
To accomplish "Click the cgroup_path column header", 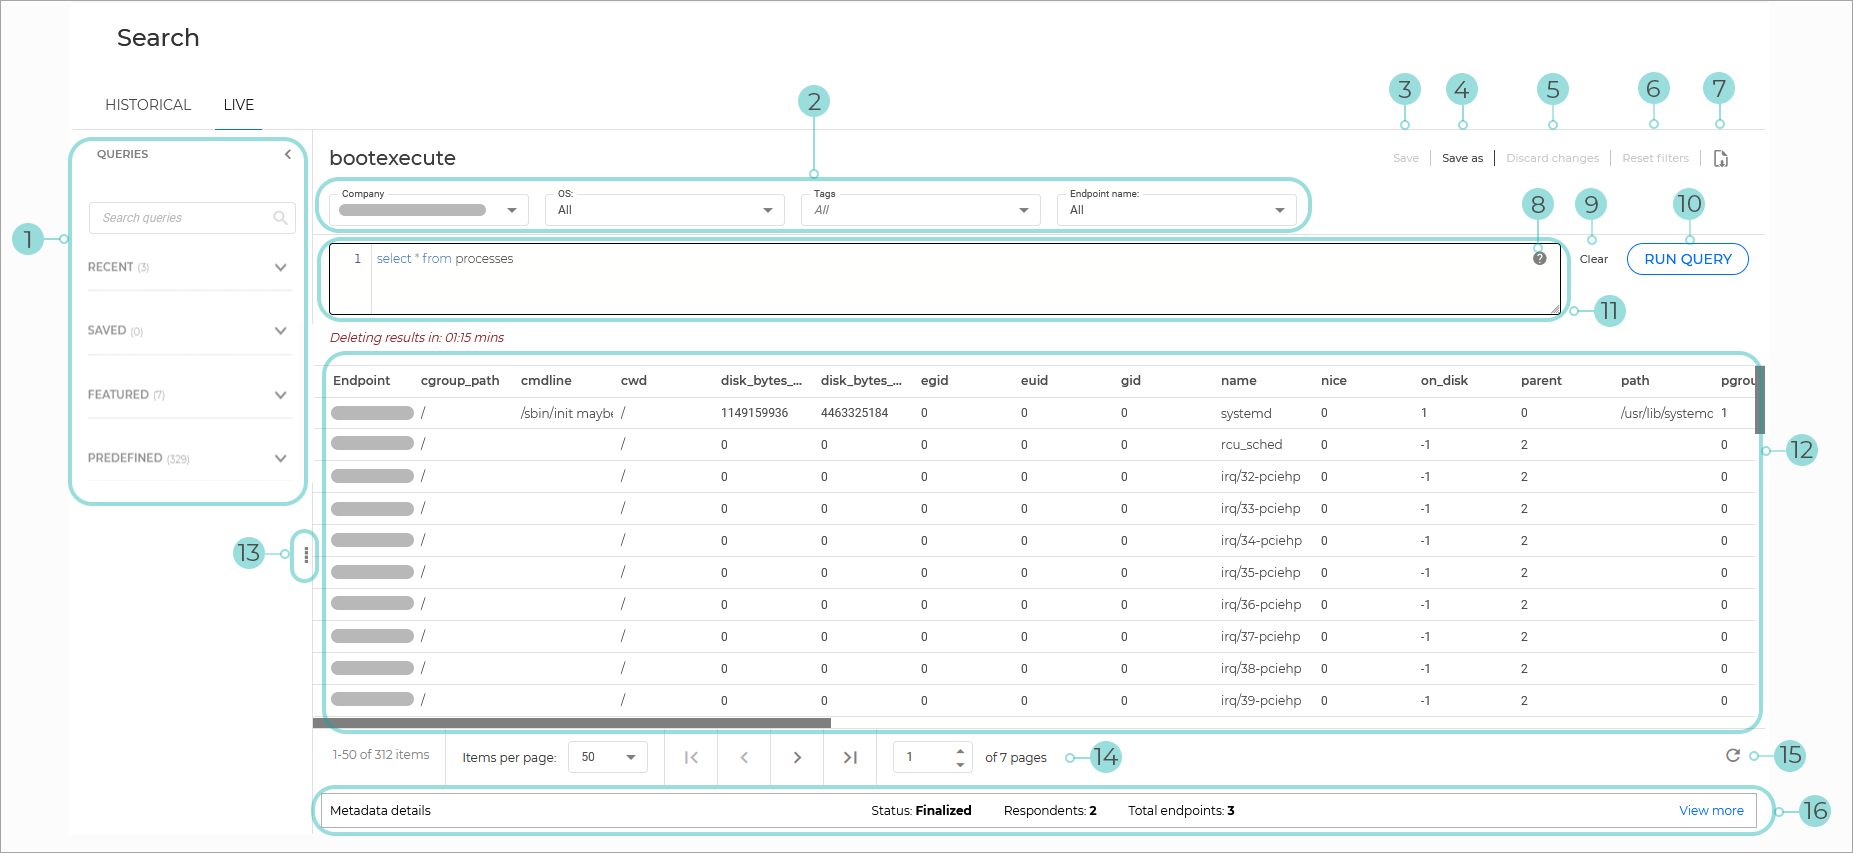I will 460,381.
